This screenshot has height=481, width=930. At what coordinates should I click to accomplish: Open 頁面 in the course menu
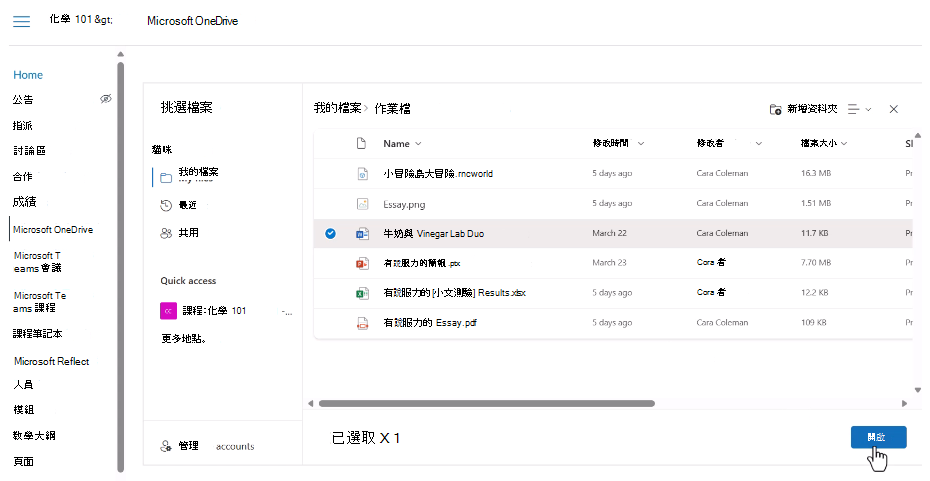[24, 461]
